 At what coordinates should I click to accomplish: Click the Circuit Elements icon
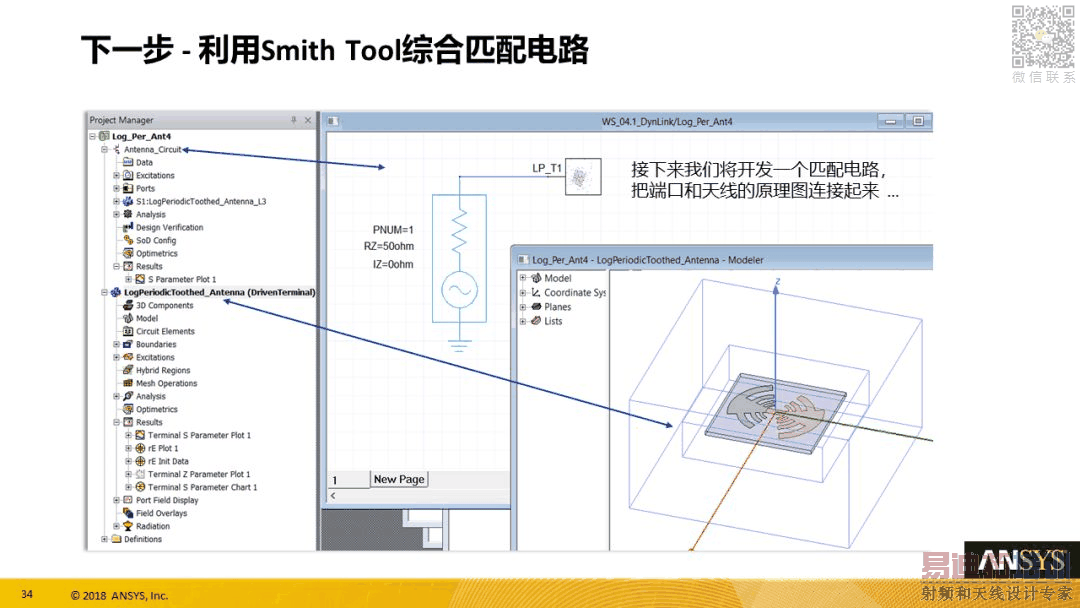[x=128, y=331]
